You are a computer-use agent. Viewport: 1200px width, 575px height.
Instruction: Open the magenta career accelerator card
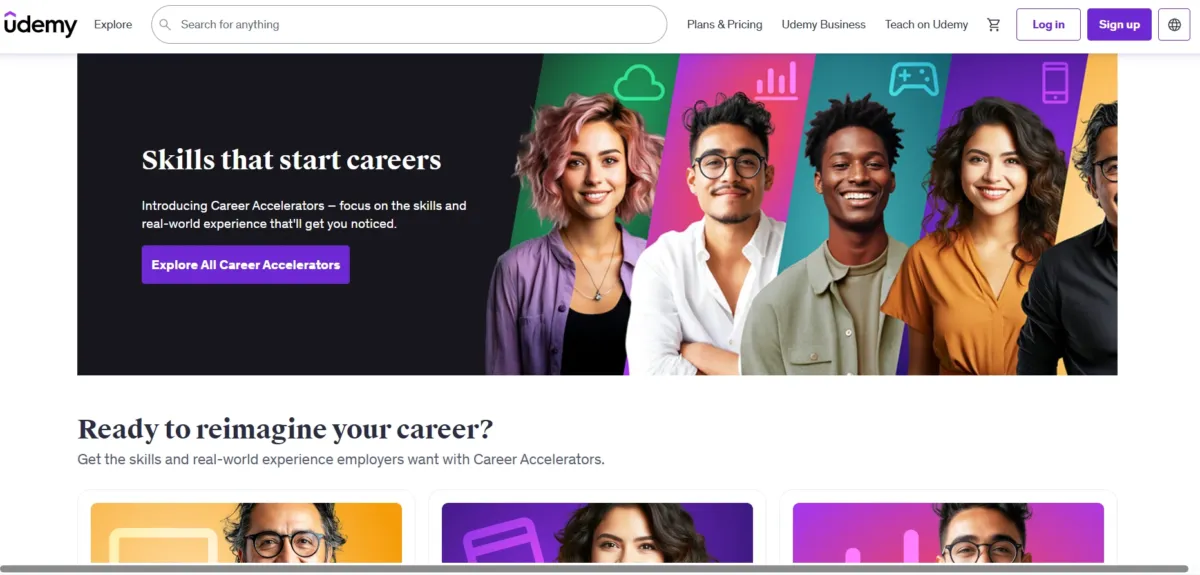948,532
